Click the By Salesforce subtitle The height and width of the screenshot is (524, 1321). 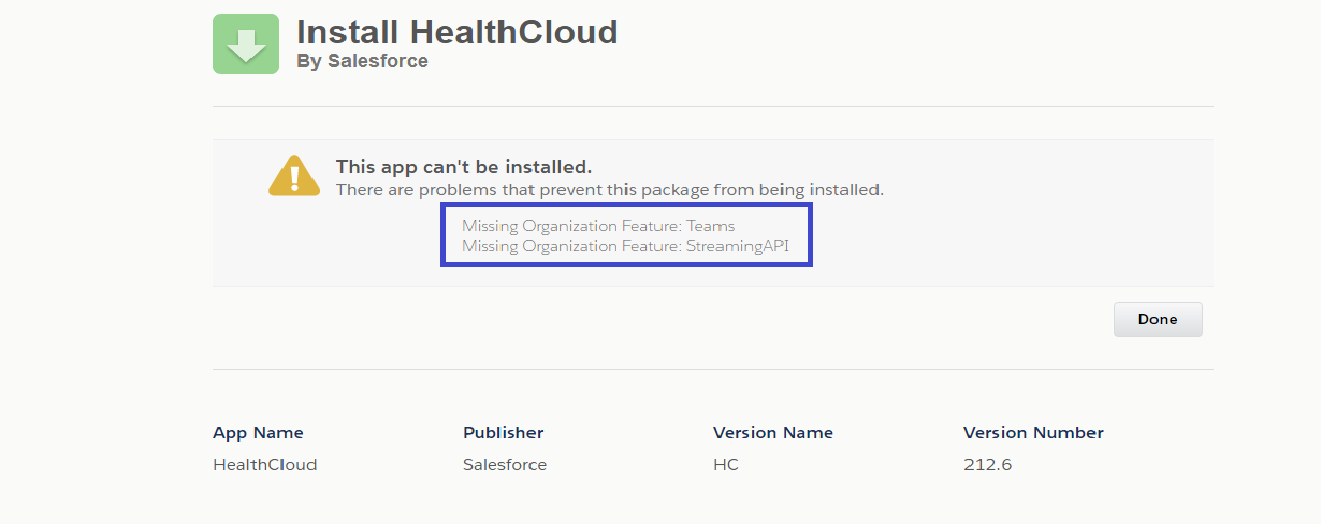(362, 61)
